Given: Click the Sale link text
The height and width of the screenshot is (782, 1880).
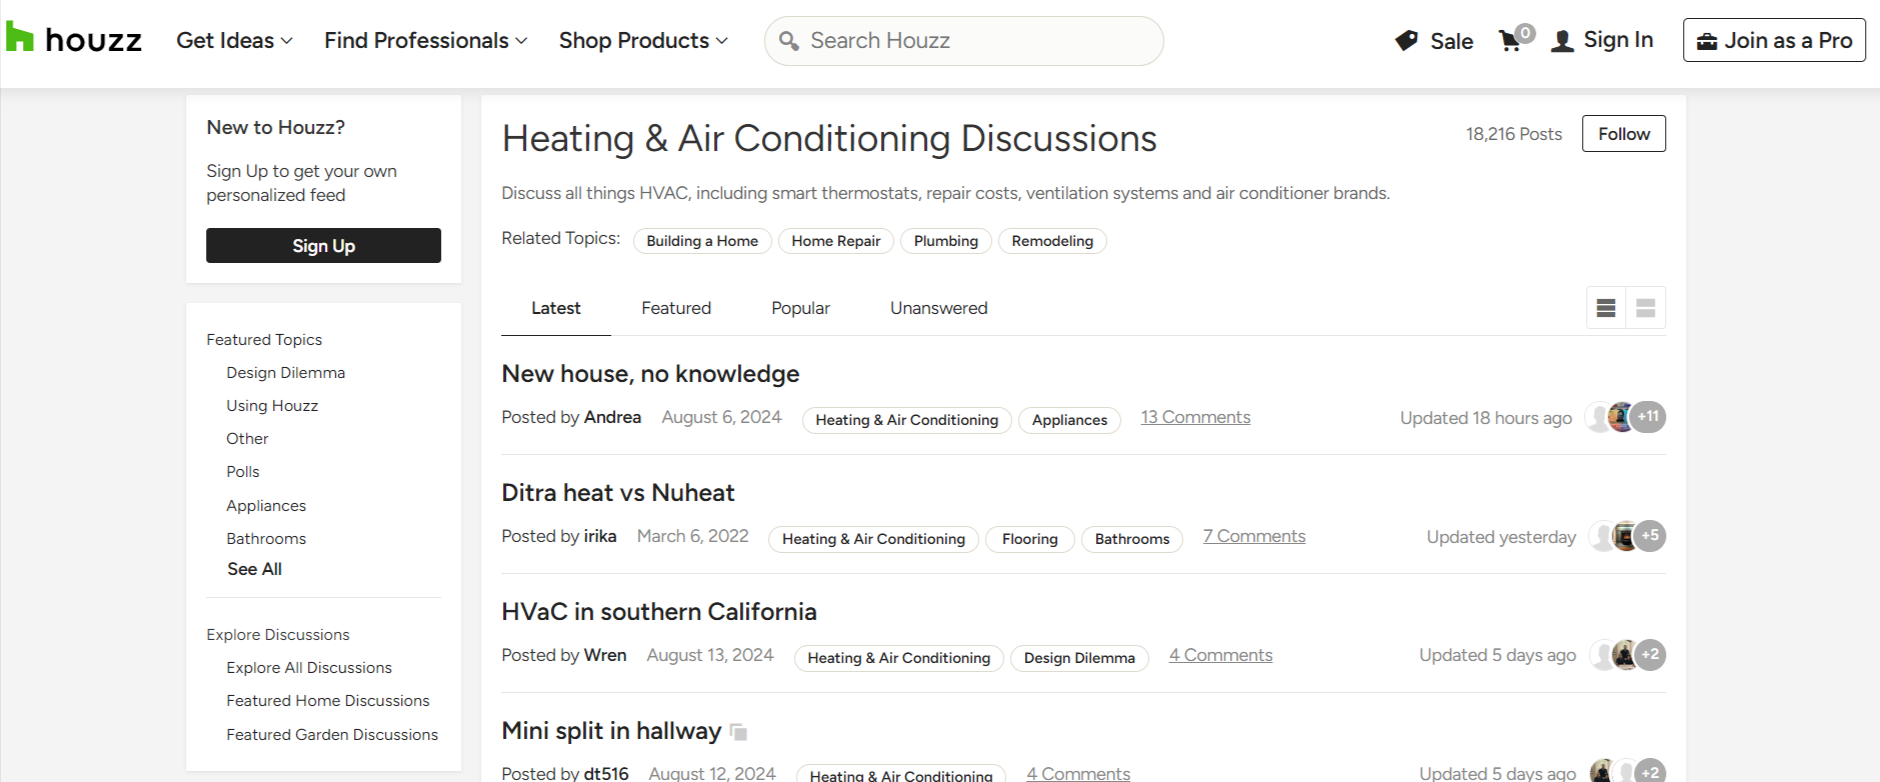Looking at the screenshot, I should 1451,41.
